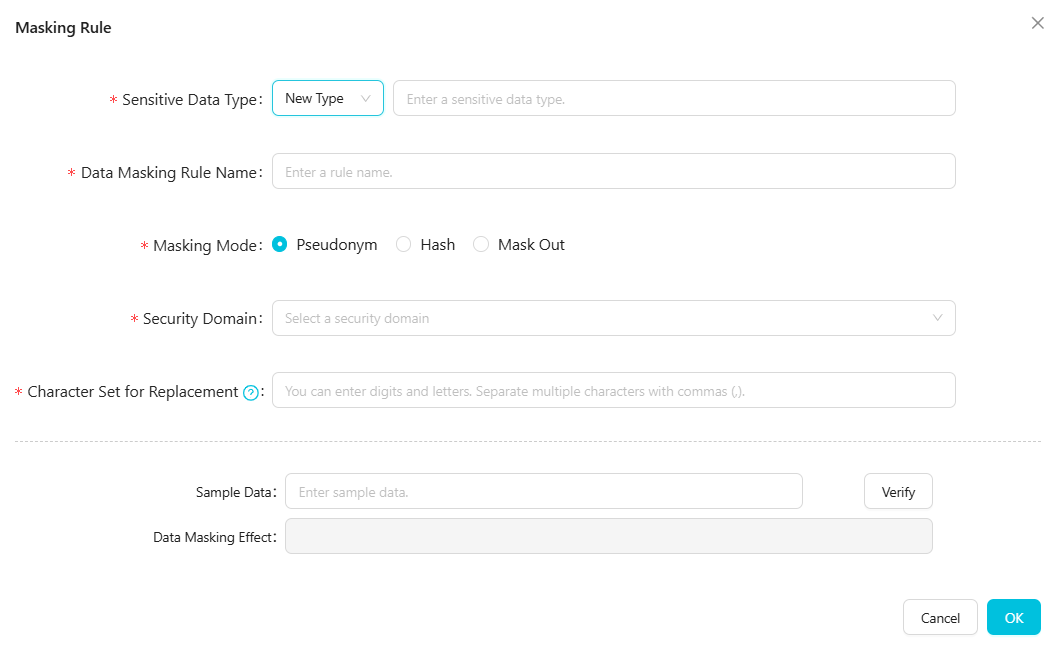The height and width of the screenshot is (652, 1056).
Task: Click the rule name input field
Action: click(613, 171)
